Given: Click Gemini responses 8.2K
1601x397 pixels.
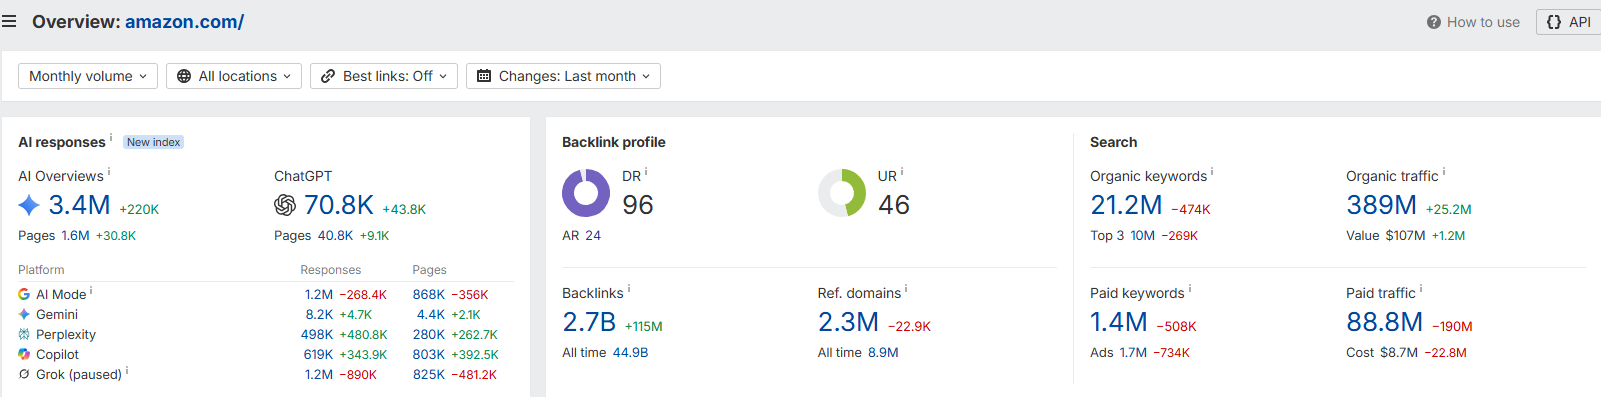Looking at the screenshot, I should [x=320, y=315].
